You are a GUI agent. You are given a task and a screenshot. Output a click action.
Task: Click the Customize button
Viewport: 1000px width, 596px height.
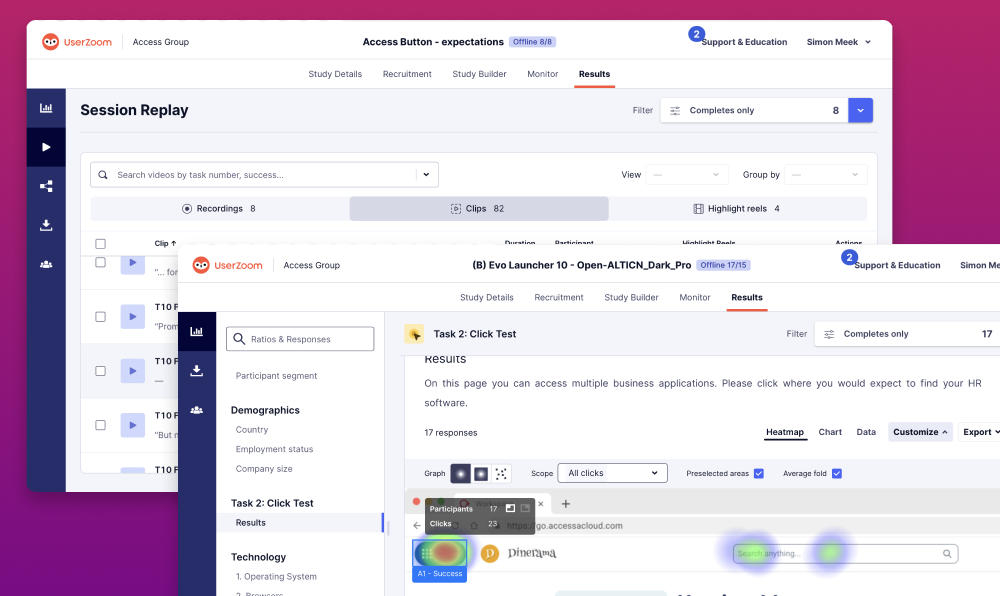pos(920,432)
